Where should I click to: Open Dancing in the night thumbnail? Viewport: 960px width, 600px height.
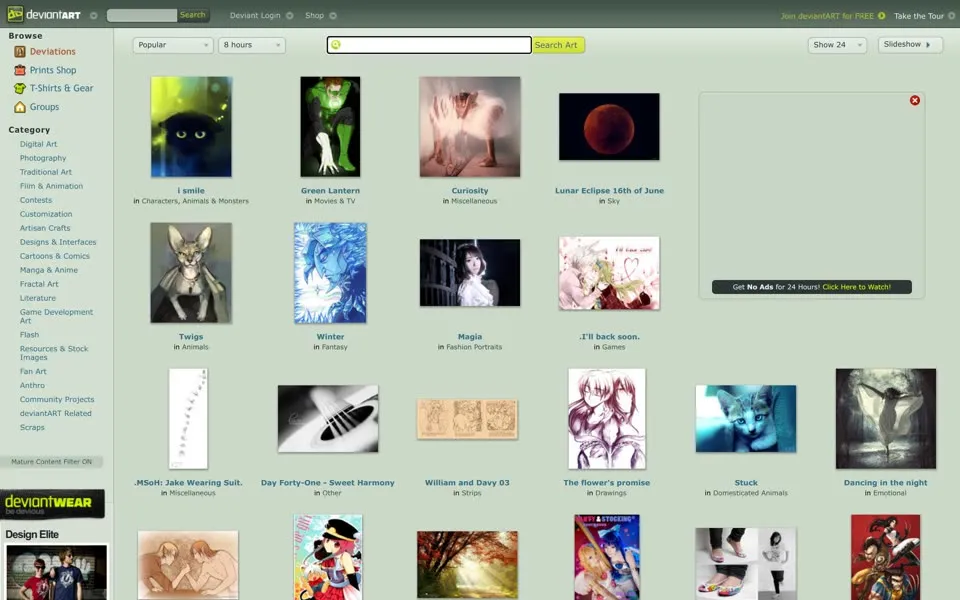(885, 419)
